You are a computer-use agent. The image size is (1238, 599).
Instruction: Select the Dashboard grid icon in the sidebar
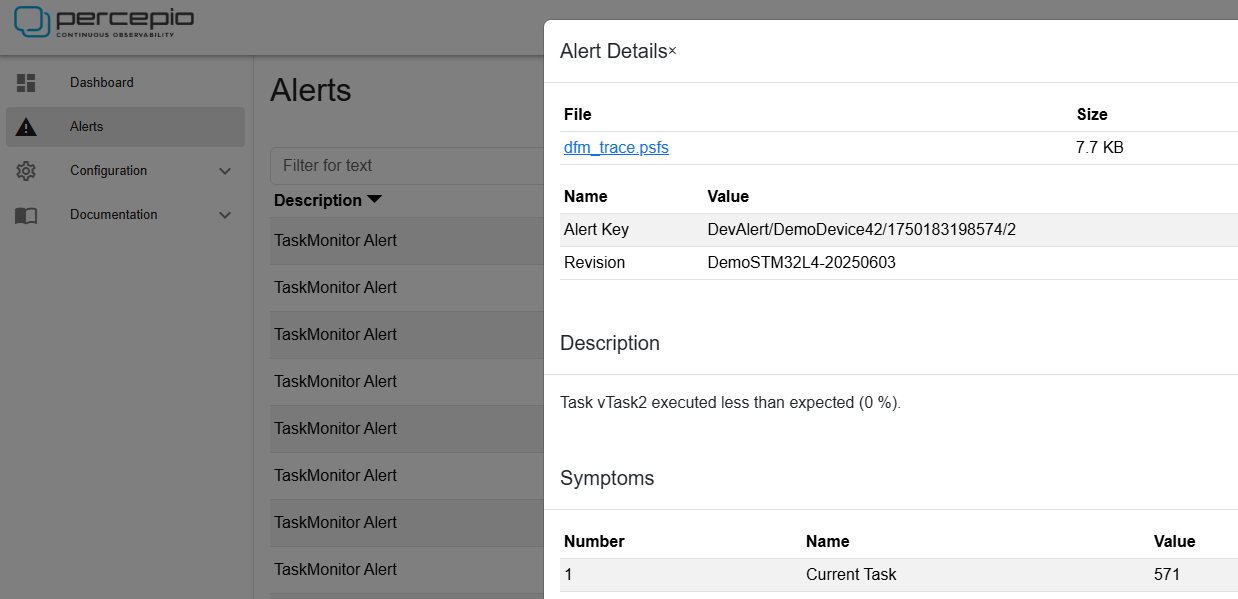point(26,82)
